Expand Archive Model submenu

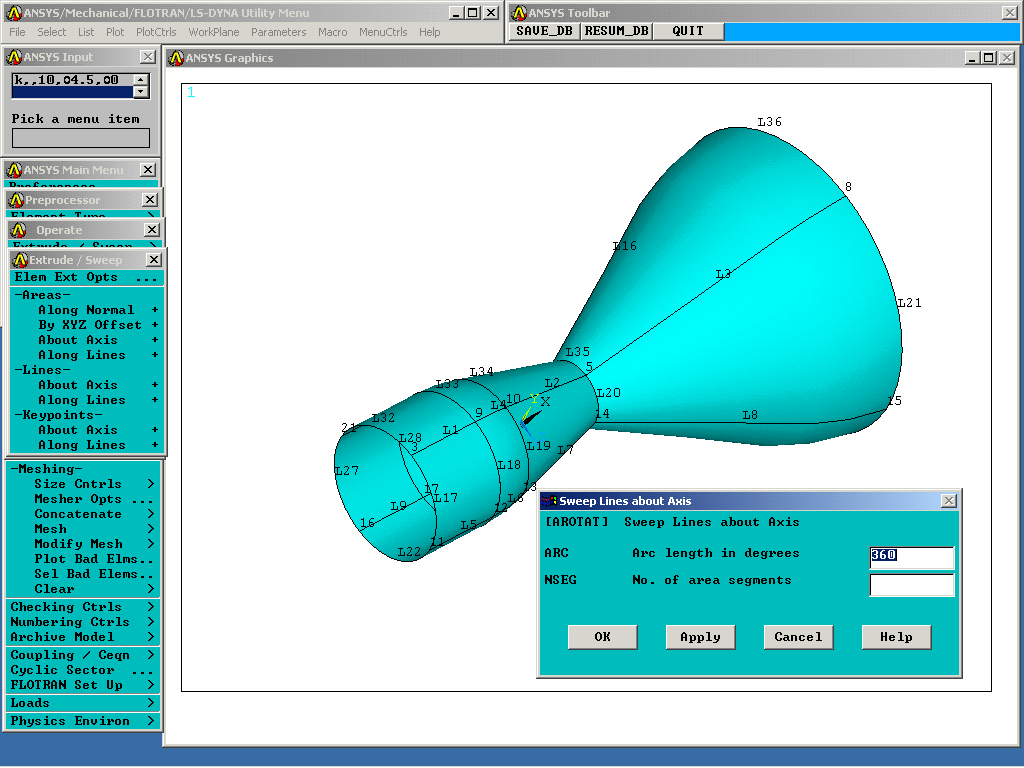pyautogui.click(x=83, y=637)
